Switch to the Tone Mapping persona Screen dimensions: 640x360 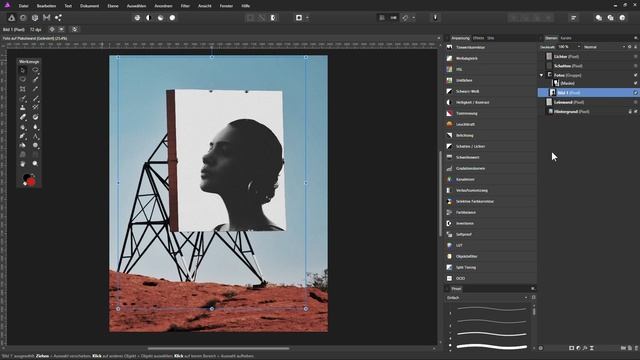pos(47,18)
